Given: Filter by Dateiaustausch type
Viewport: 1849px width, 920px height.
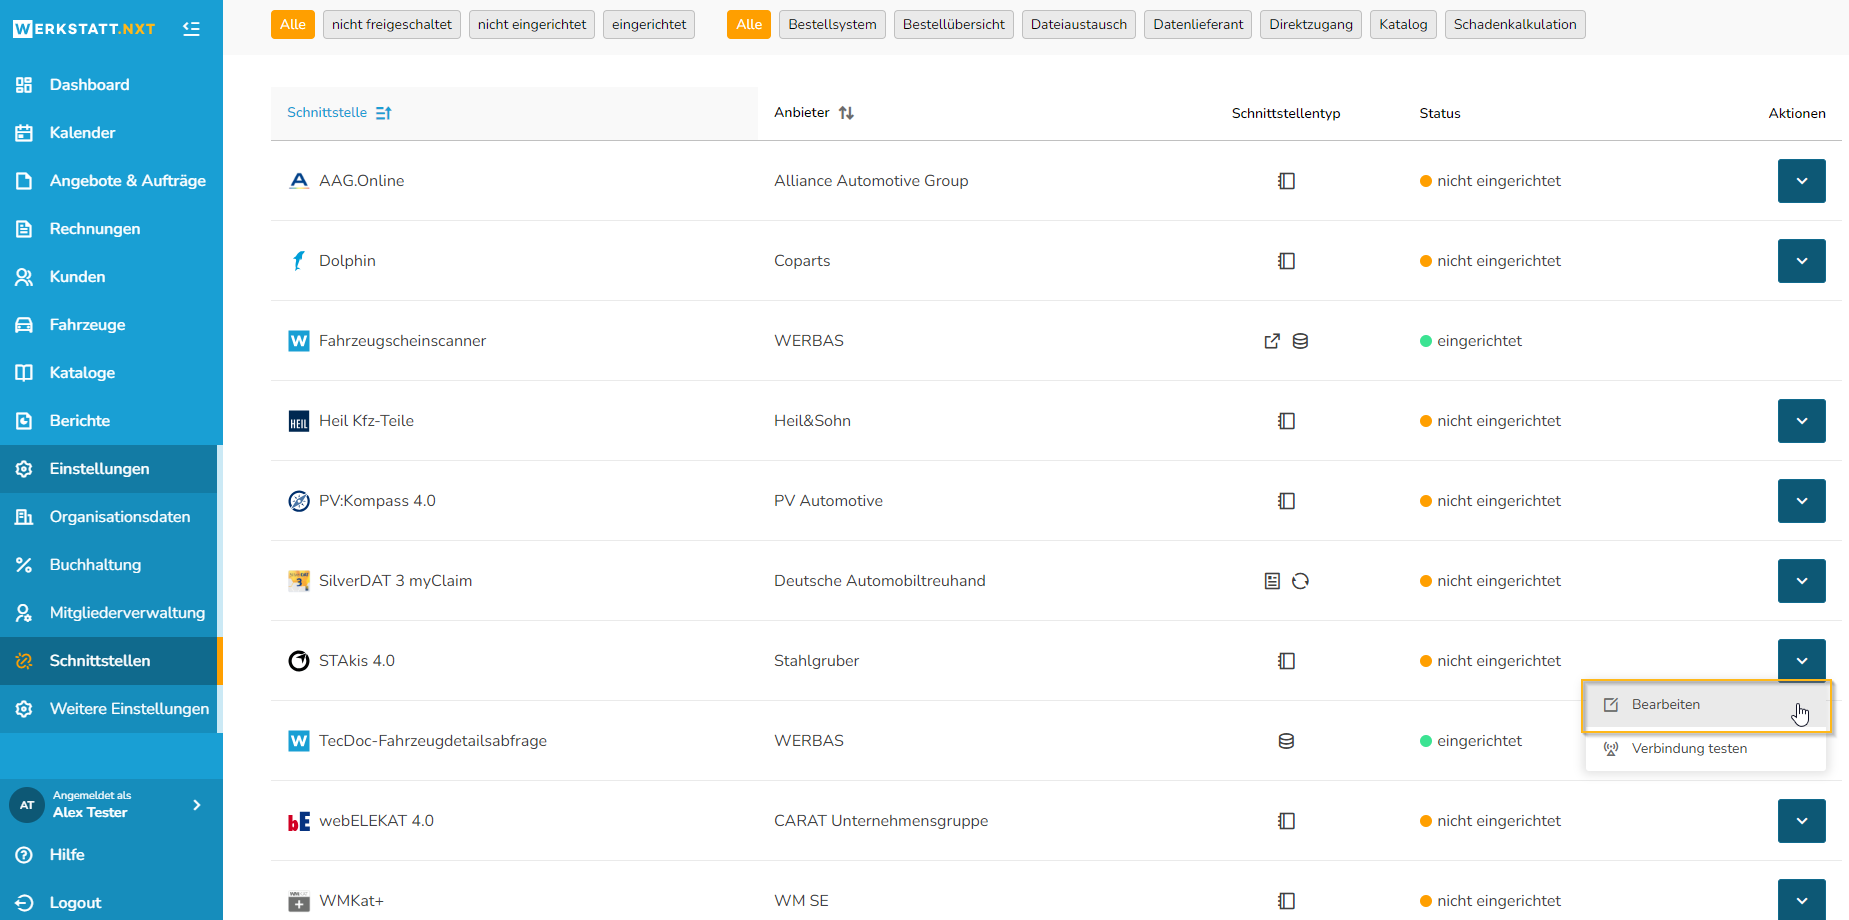Looking at the screenshot, I should 1079,25.
